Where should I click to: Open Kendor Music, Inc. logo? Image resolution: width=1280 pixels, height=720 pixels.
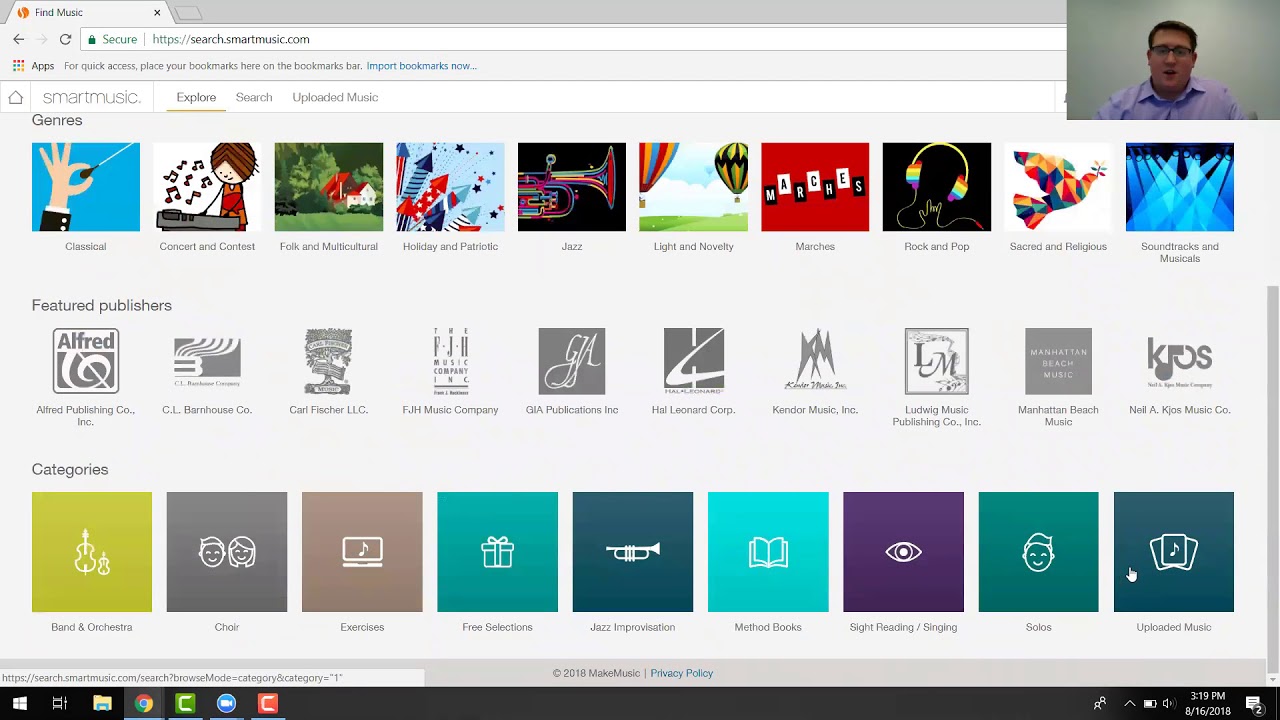pos(815,361)
